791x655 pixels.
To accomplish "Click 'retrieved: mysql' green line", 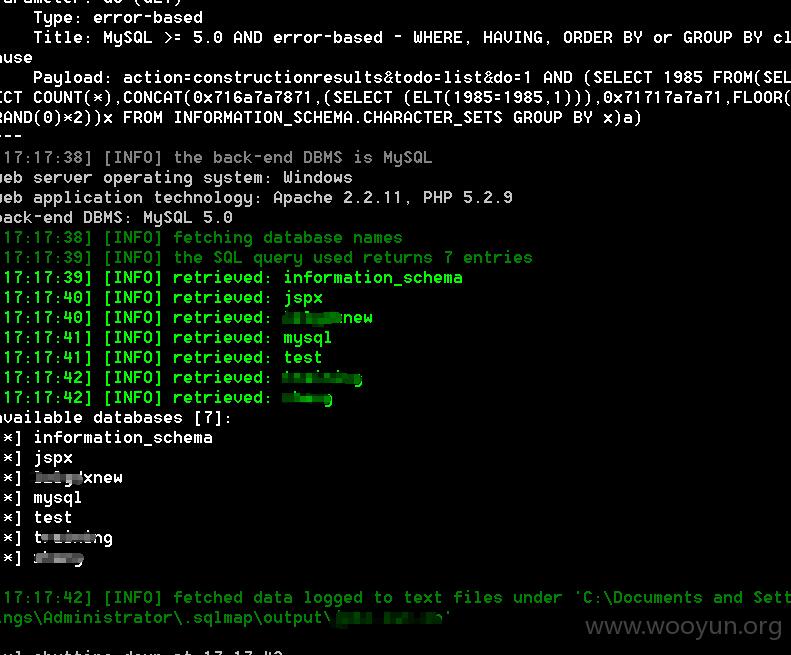I will pyautogui.click(x=166, y=338).
